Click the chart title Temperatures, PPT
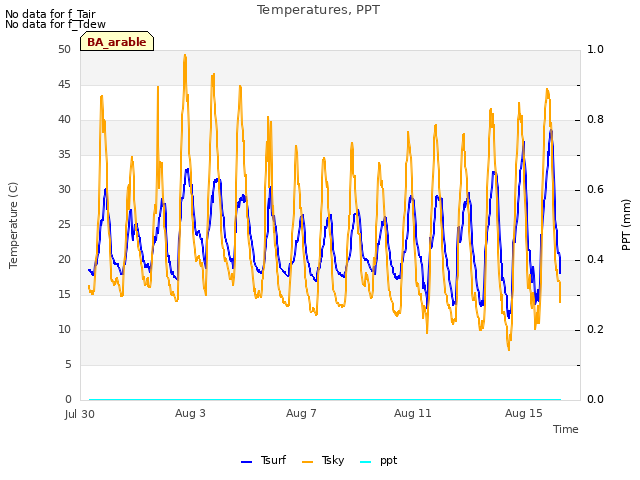 pyautogui.click(x=318, y=9)
